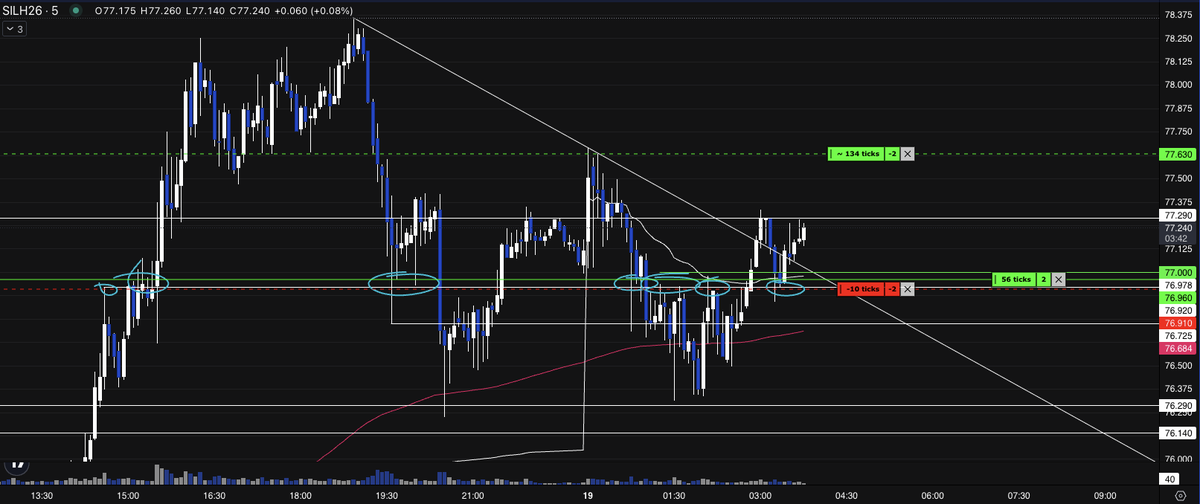Image resolution: width=1200 pixels, height=504 pixels.
Task: Click the red 76.910 stop price label
Action: [1176, 324]
